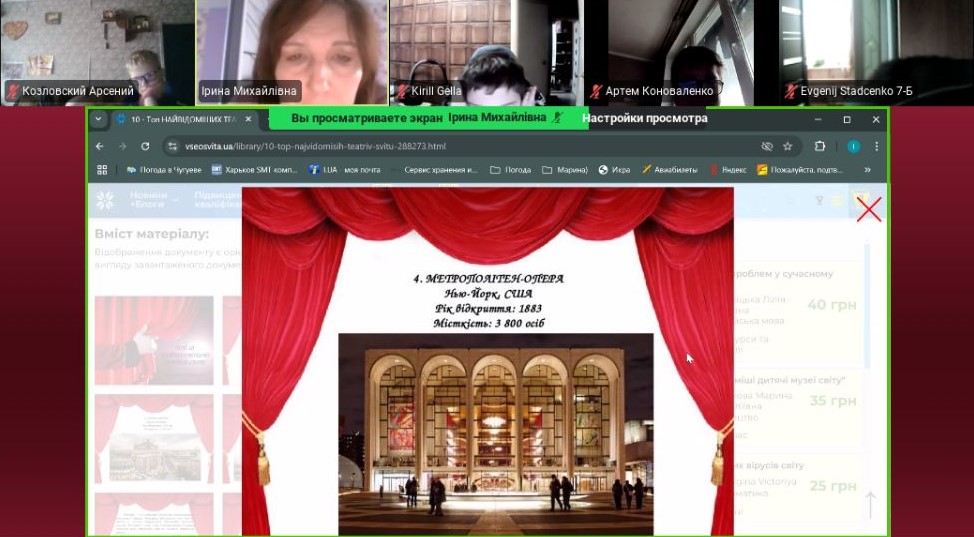Close the slide viewer with red X

(x=868, y=209)
